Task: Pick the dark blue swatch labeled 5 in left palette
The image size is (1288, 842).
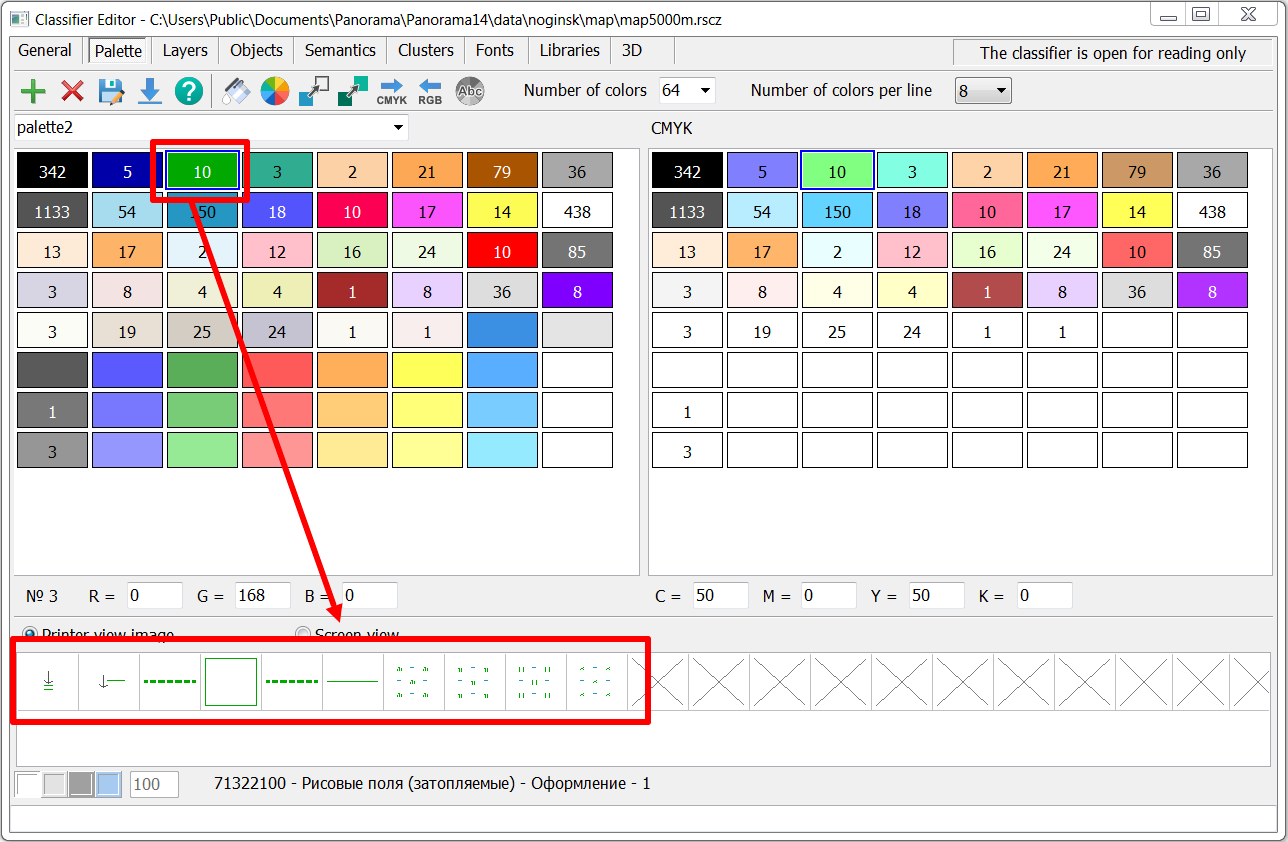Action: pyautogui.click(x=127, y=171)
